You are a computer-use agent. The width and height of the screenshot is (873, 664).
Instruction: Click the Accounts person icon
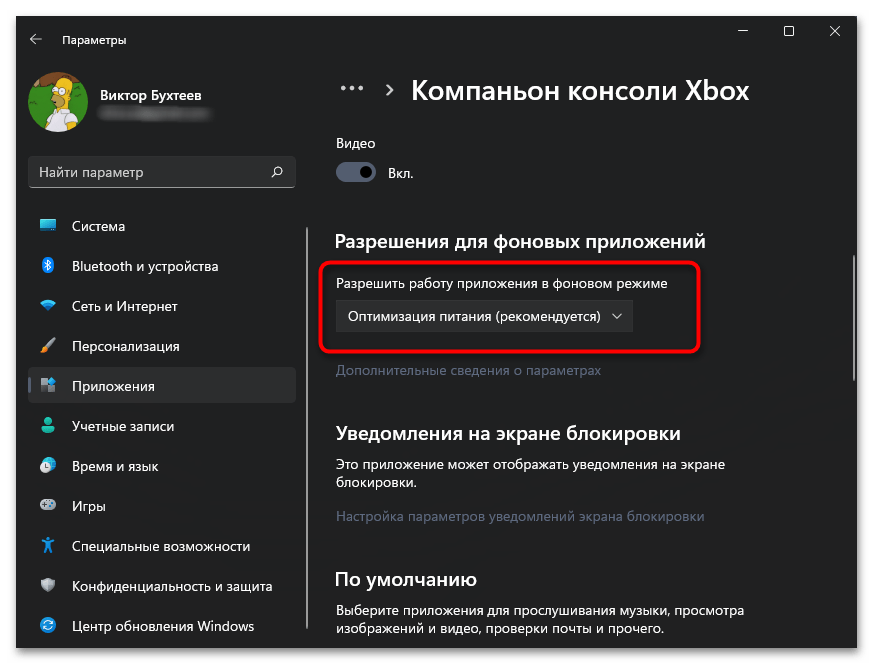point(47,426)
